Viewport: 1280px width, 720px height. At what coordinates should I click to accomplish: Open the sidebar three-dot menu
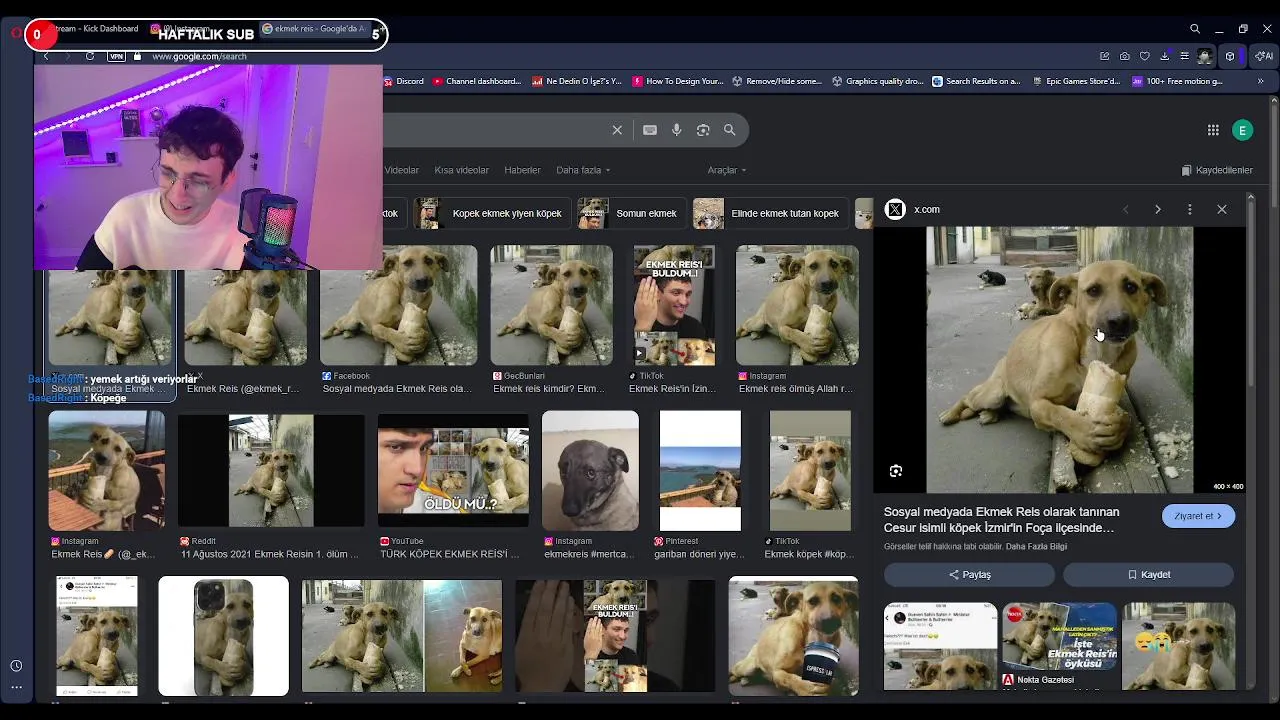pos(16,687)
